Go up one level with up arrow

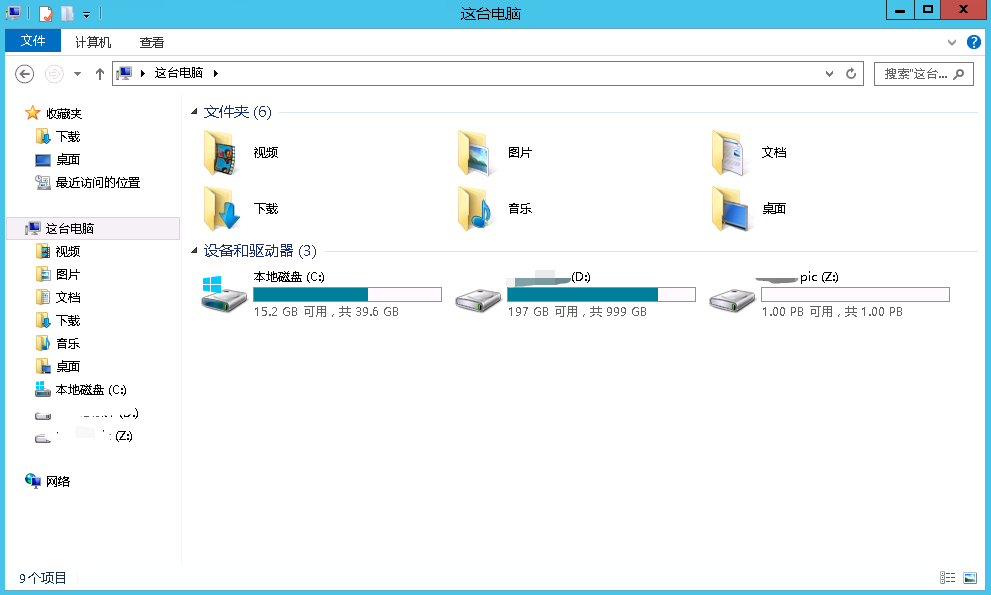[x=99, y=74]
